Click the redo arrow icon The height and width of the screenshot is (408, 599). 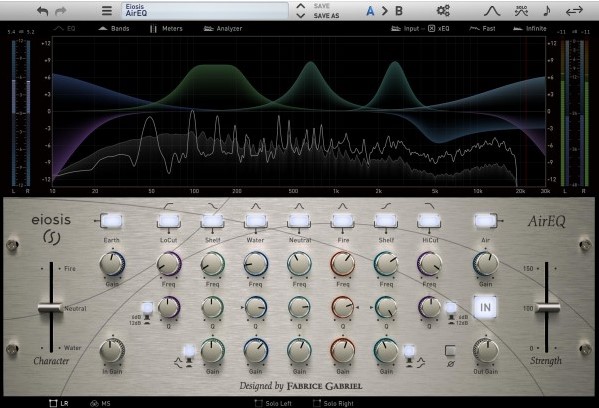point(61,11)
